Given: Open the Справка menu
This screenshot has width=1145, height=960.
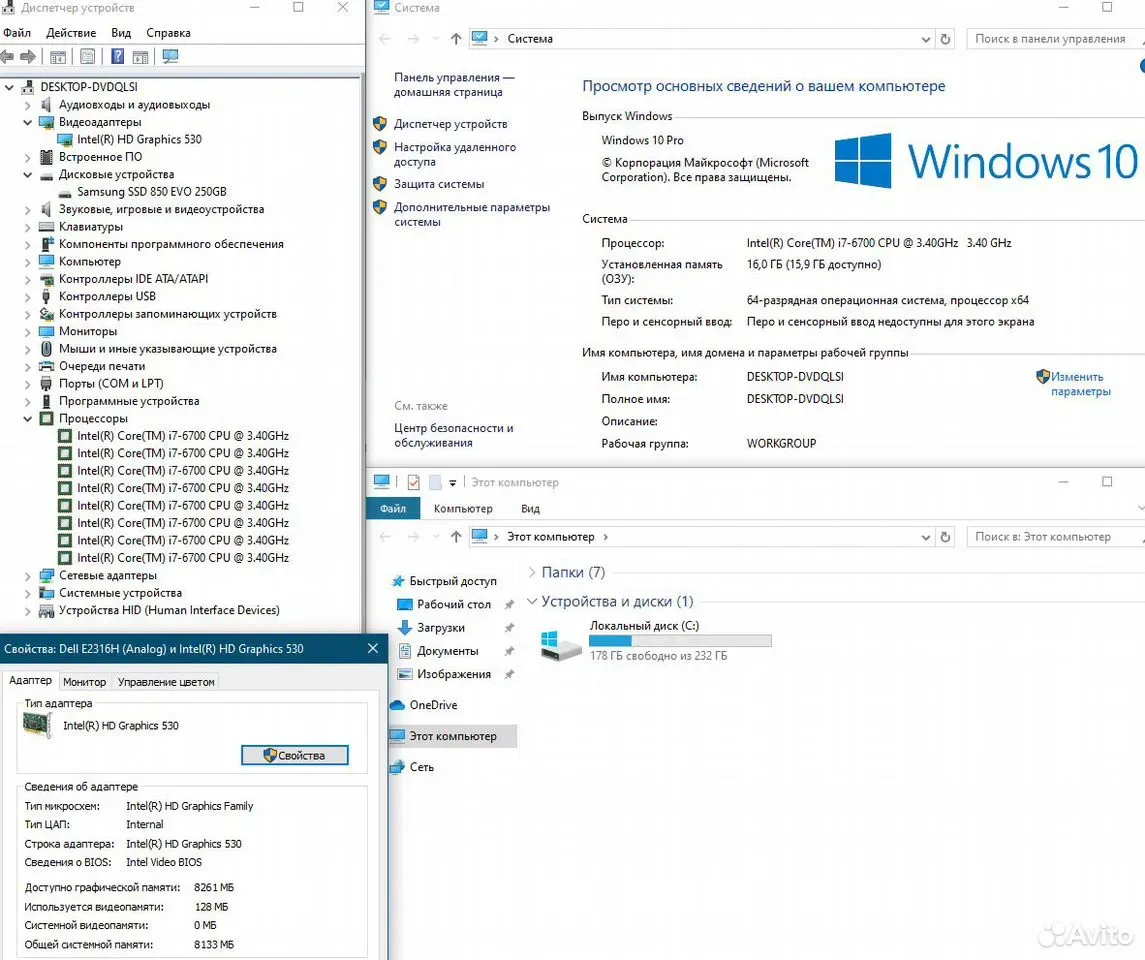Looking at the screenshot, I should (x=168, y=33).
